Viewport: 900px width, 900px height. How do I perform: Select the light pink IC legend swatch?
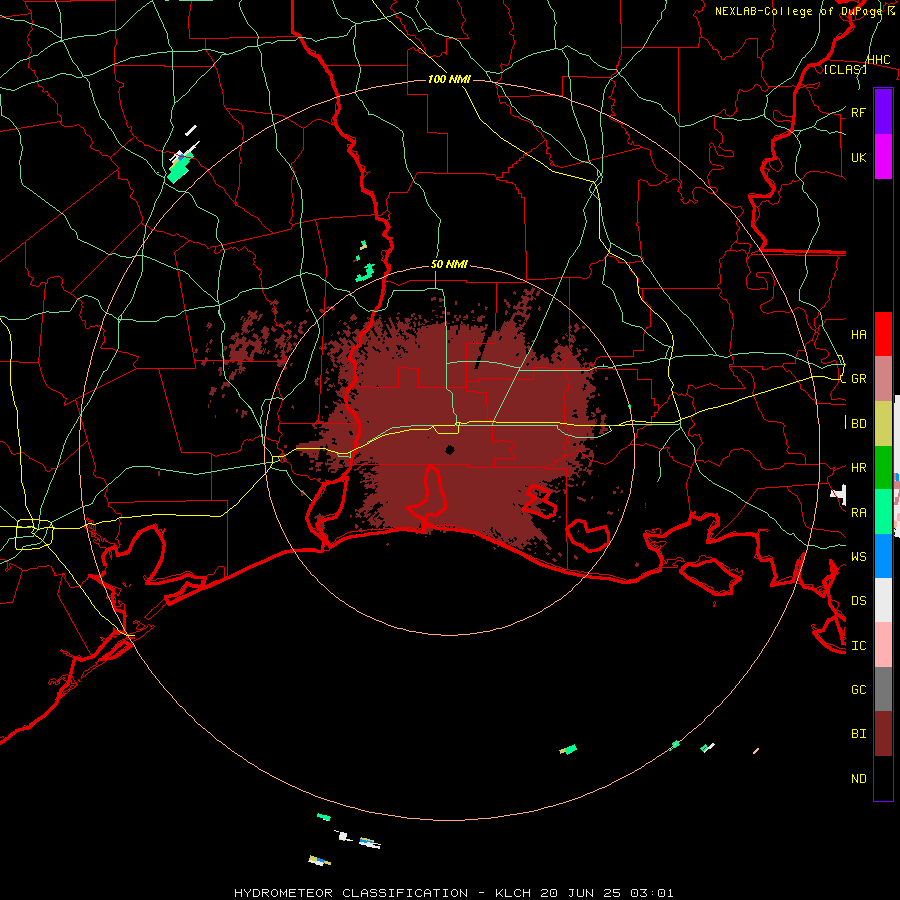(883, 645)
